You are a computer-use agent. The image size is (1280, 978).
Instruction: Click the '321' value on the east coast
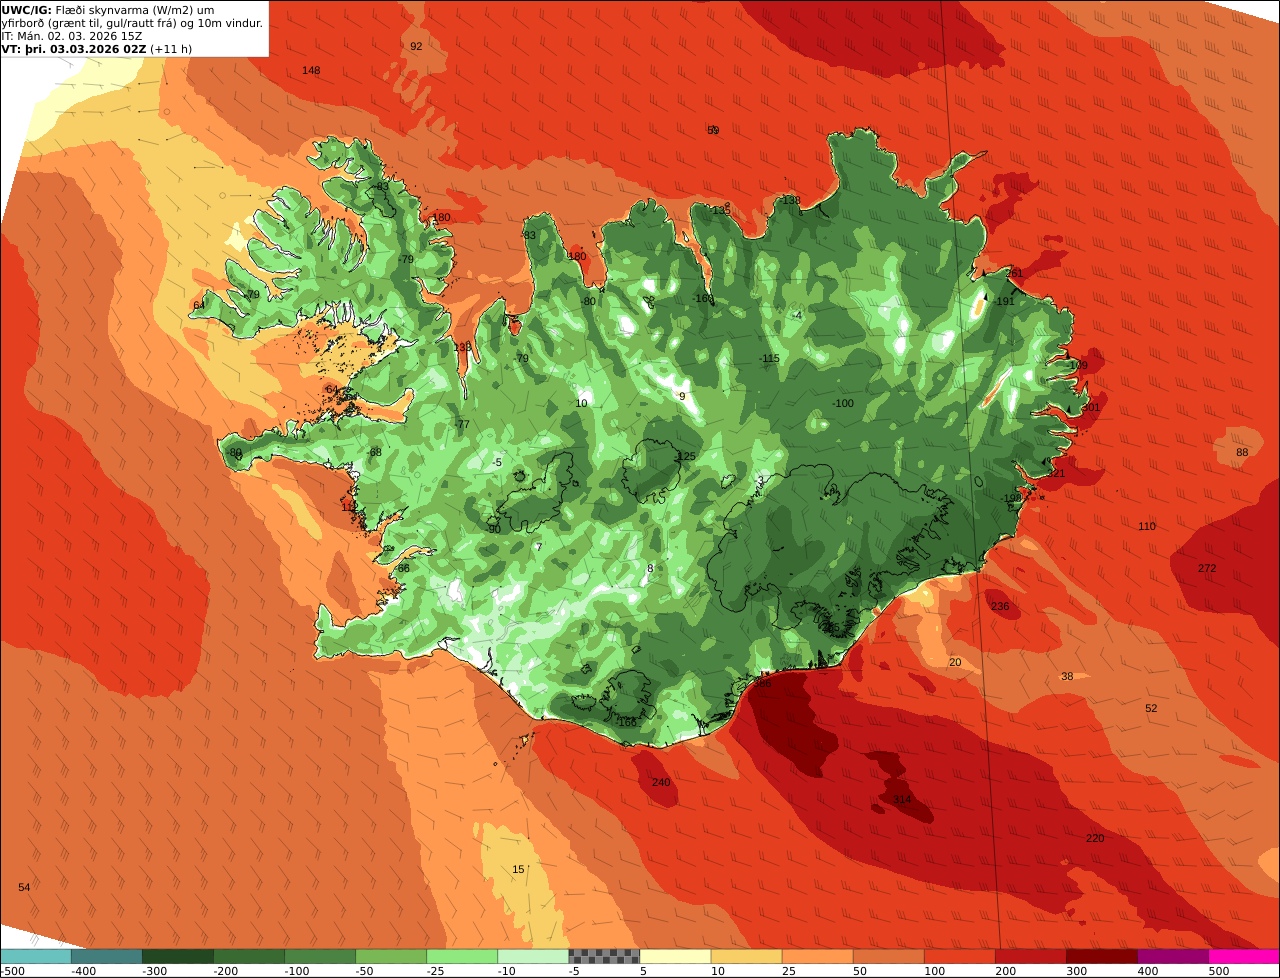(1056, 473)
